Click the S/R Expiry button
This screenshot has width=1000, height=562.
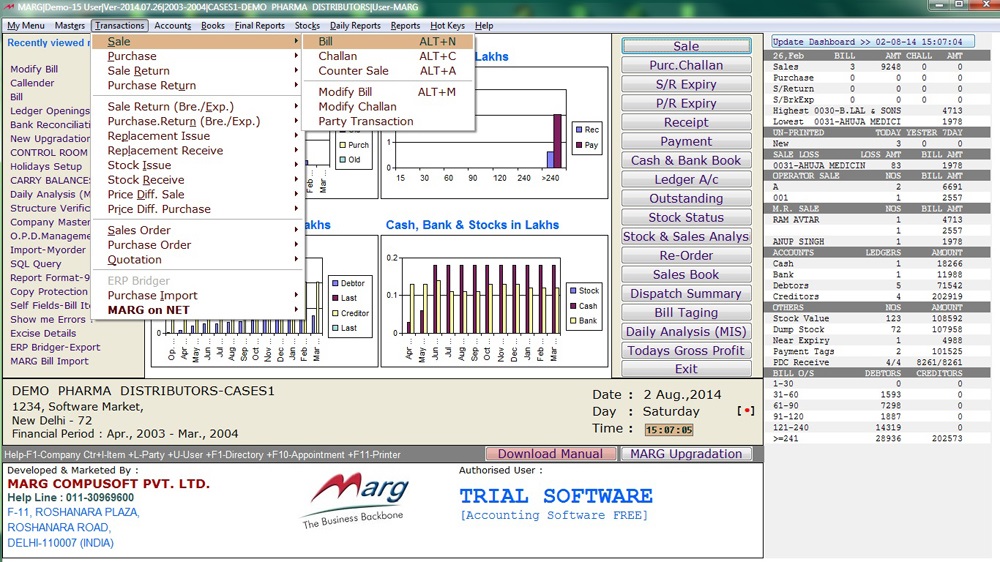pos(686,84)
